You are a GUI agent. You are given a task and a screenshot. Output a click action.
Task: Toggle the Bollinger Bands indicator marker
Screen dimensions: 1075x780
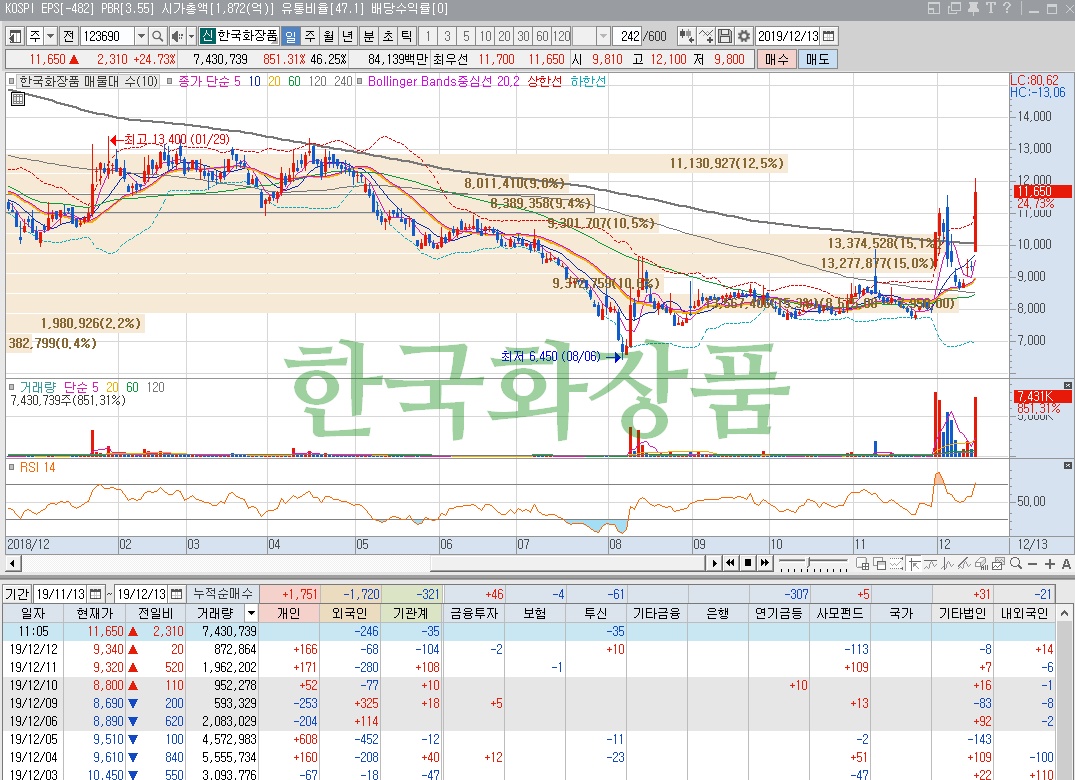tap(360, 82)
